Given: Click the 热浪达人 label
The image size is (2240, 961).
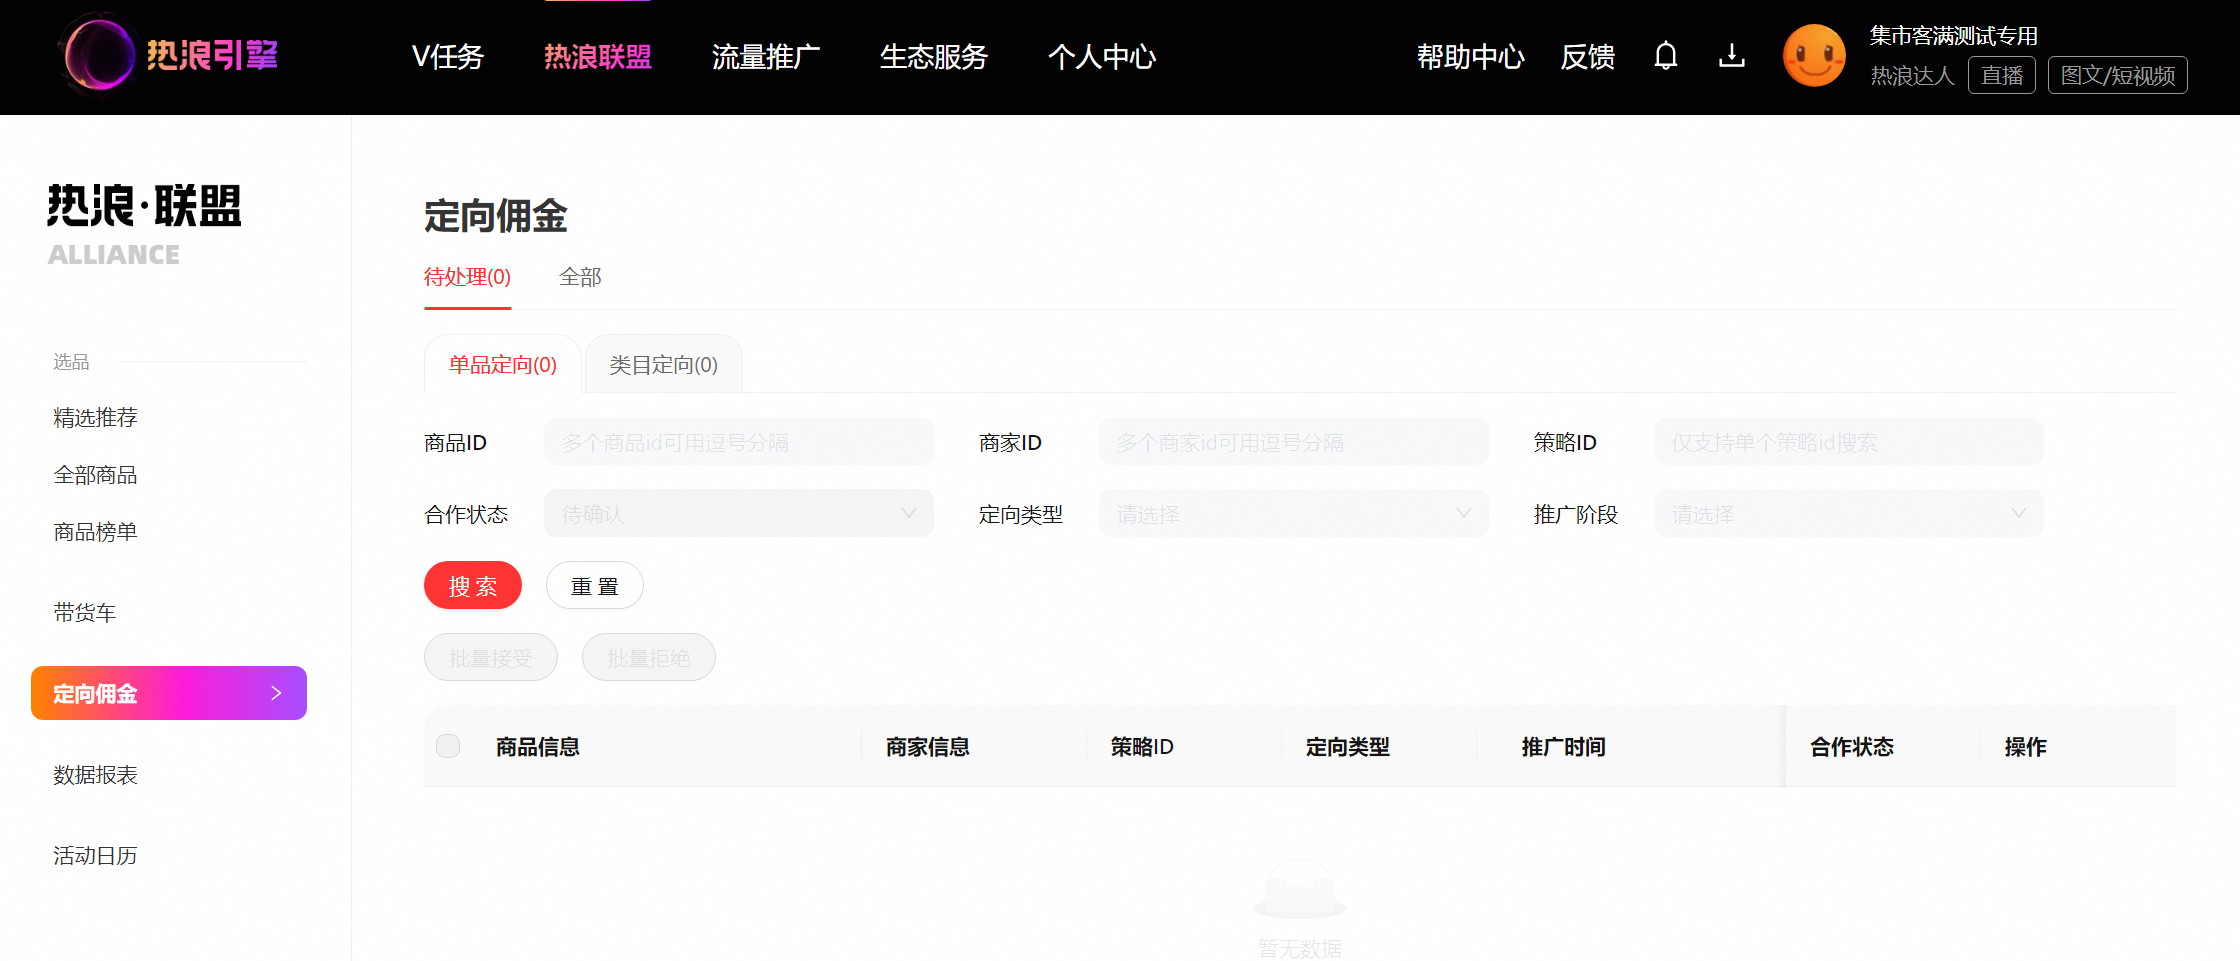Looking at the screenshot, I should 1912,75.
